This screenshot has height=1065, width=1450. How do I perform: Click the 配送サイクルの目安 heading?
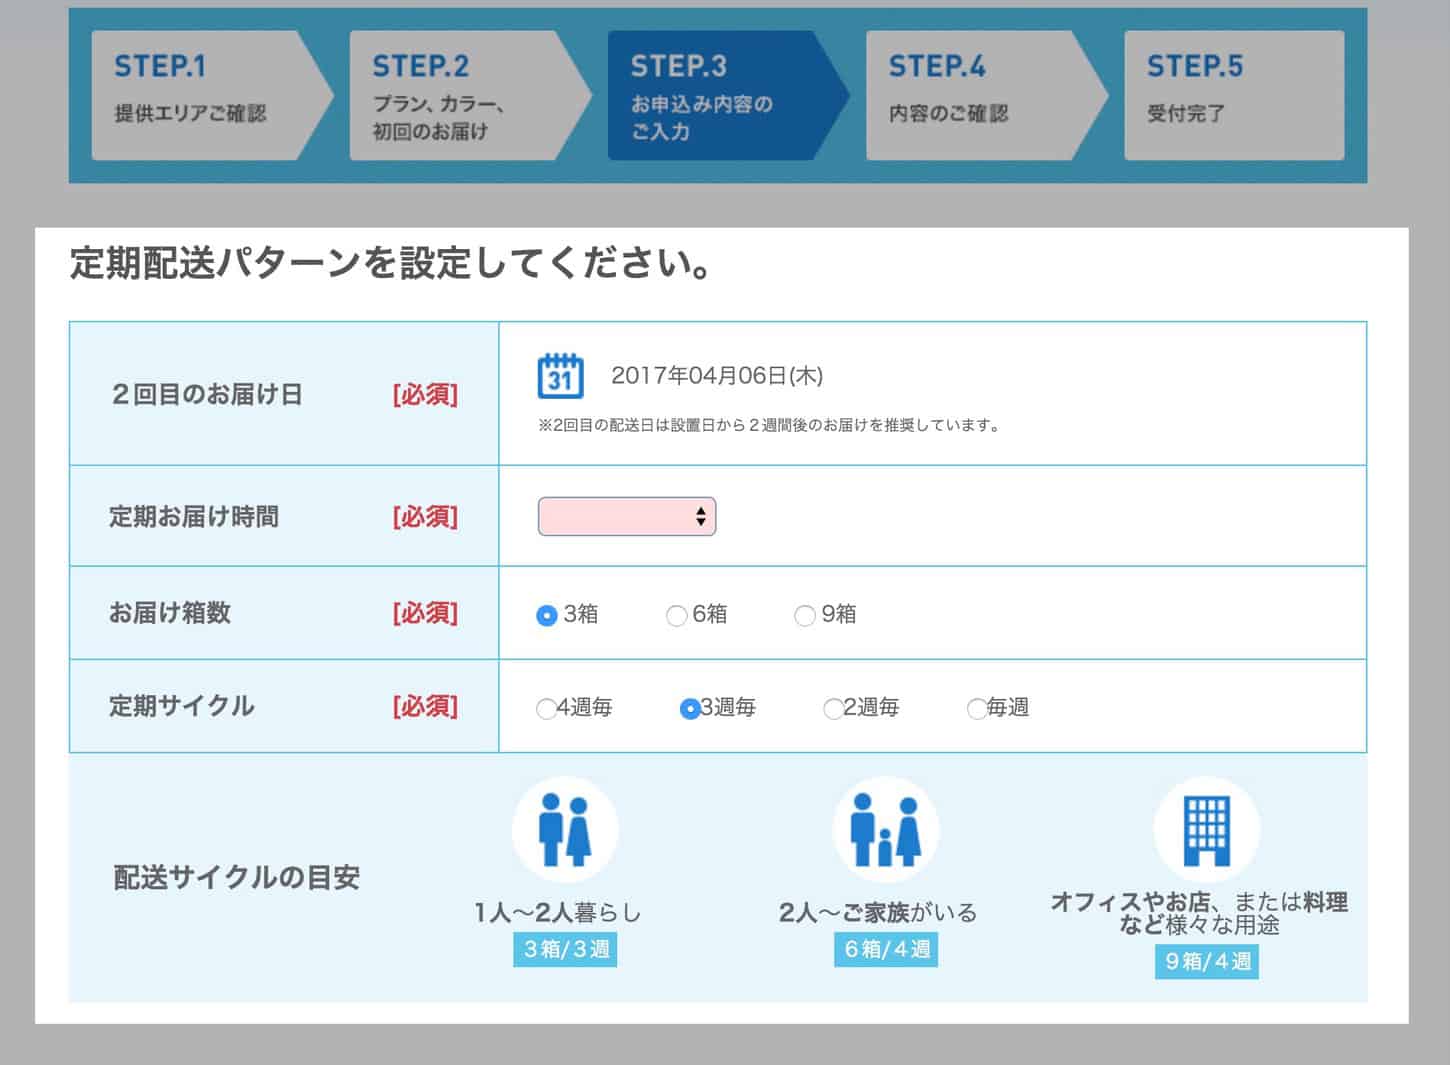pyautogui.click(x=236, y=878)
